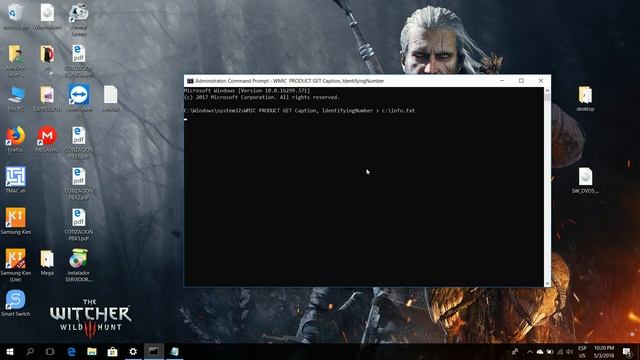Open the Action Center notifications
The image size is (640, 360).
click(627, 351)
